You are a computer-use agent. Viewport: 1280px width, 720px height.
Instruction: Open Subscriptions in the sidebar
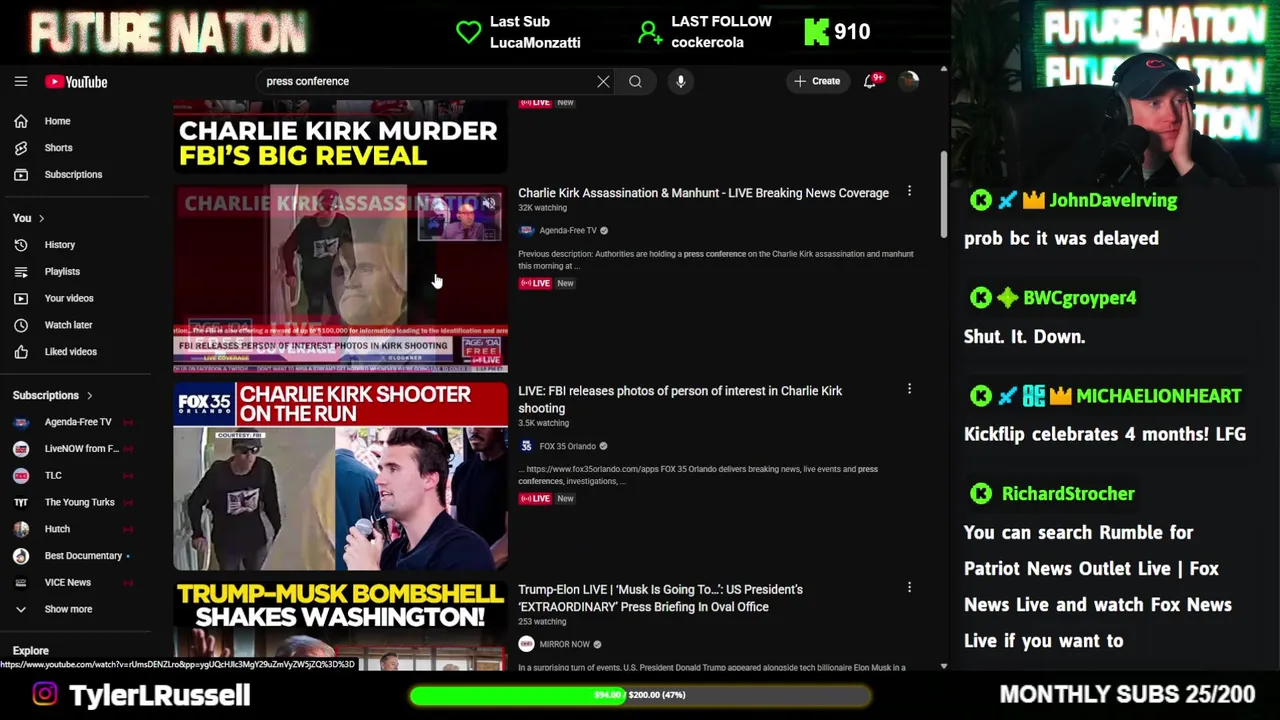pyautogui.click(x=72, y=175)
